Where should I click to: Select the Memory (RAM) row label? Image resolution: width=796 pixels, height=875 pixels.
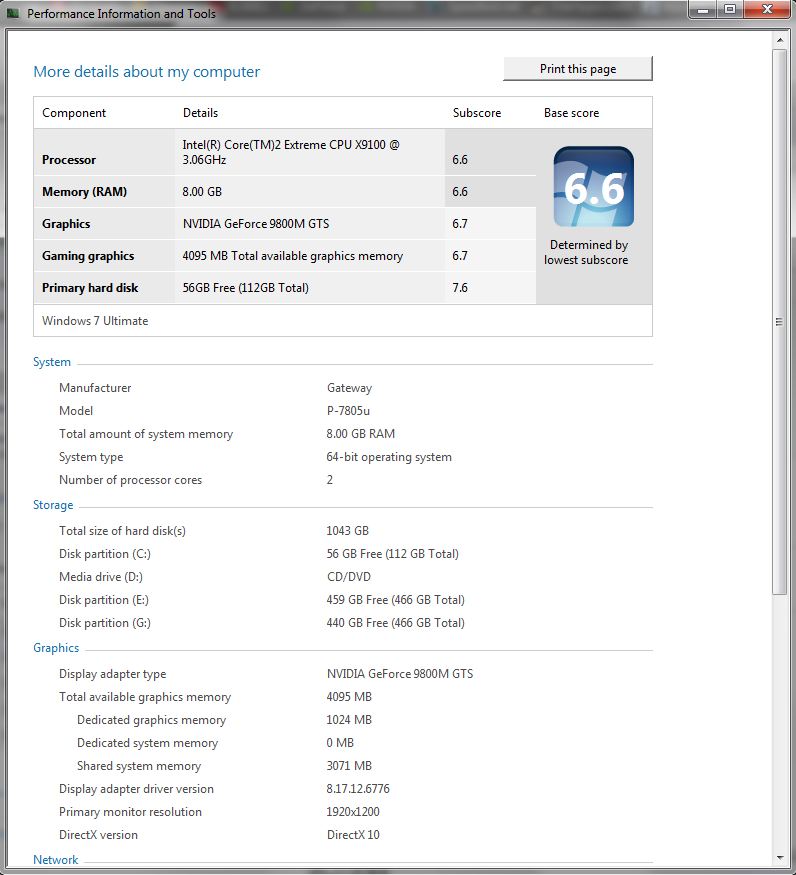click(x=84, y=191)
